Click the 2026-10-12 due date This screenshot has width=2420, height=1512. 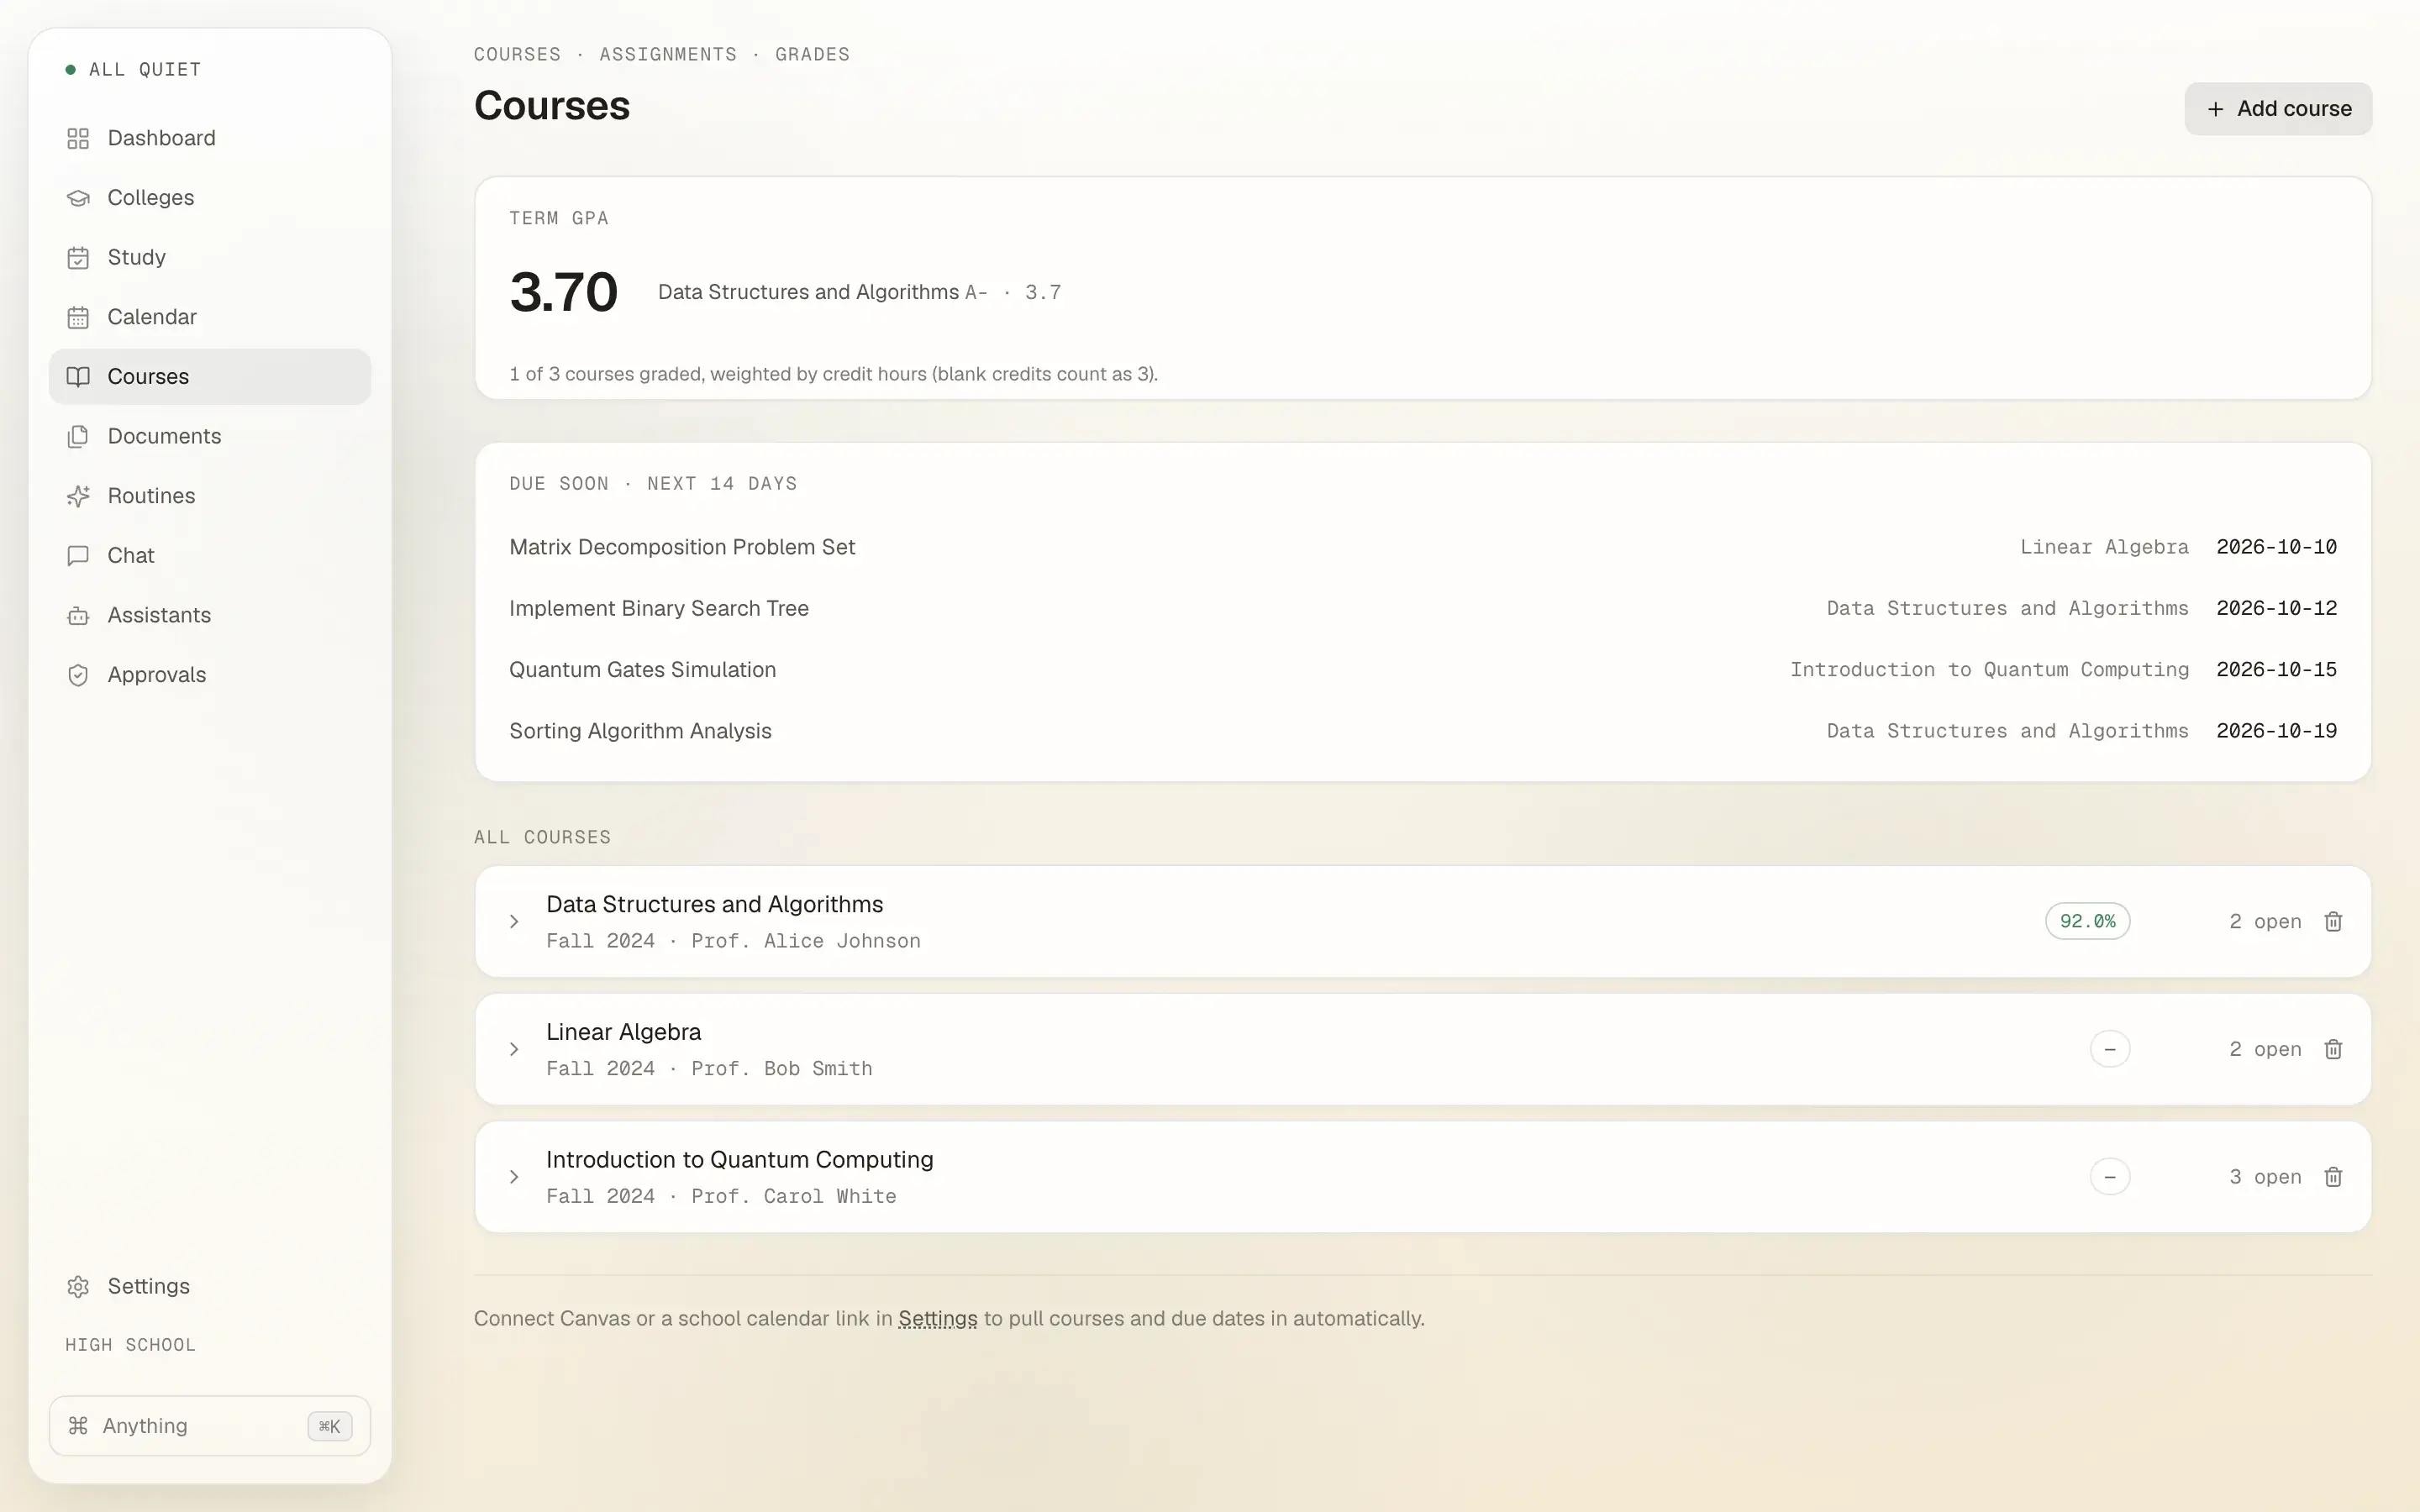(x=2276, y=608)
